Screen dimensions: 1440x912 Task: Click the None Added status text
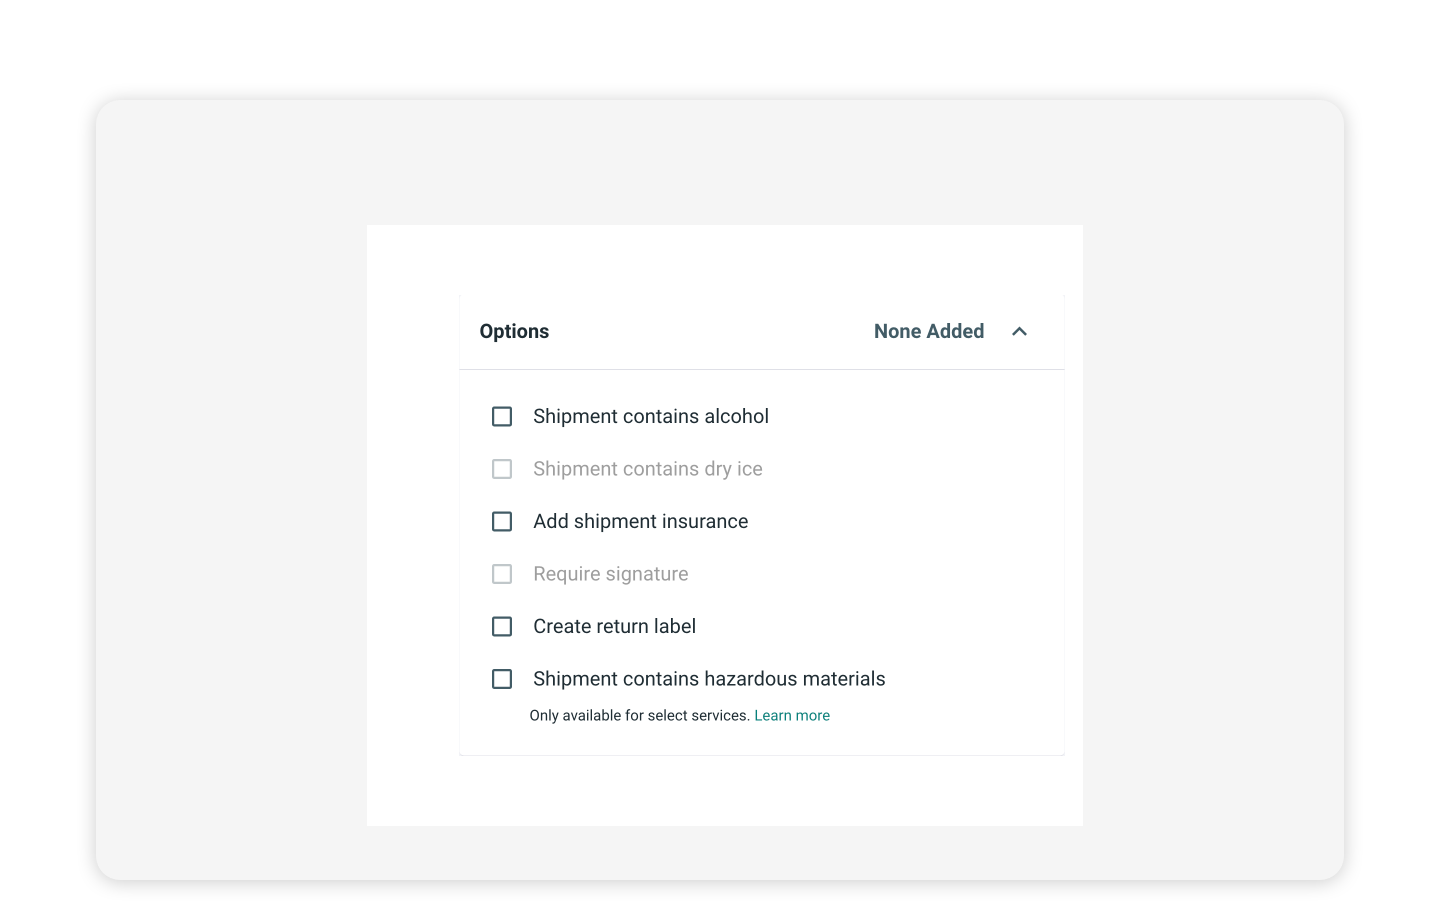click(928, 331)
